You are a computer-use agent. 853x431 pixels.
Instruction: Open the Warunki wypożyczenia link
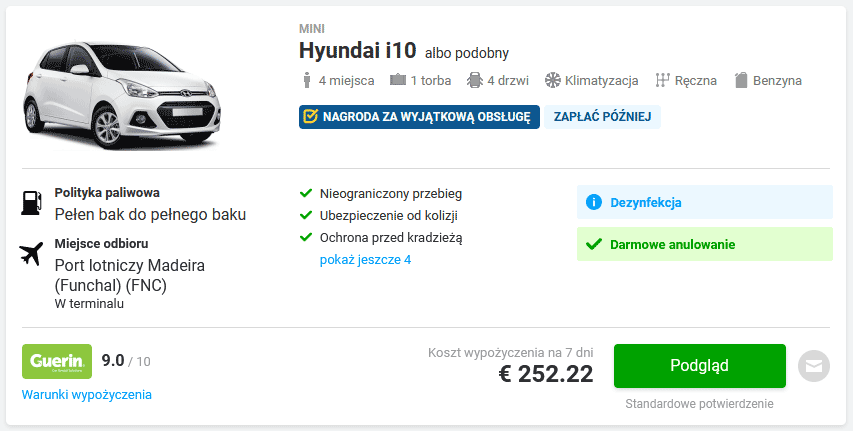pos(86,395)
